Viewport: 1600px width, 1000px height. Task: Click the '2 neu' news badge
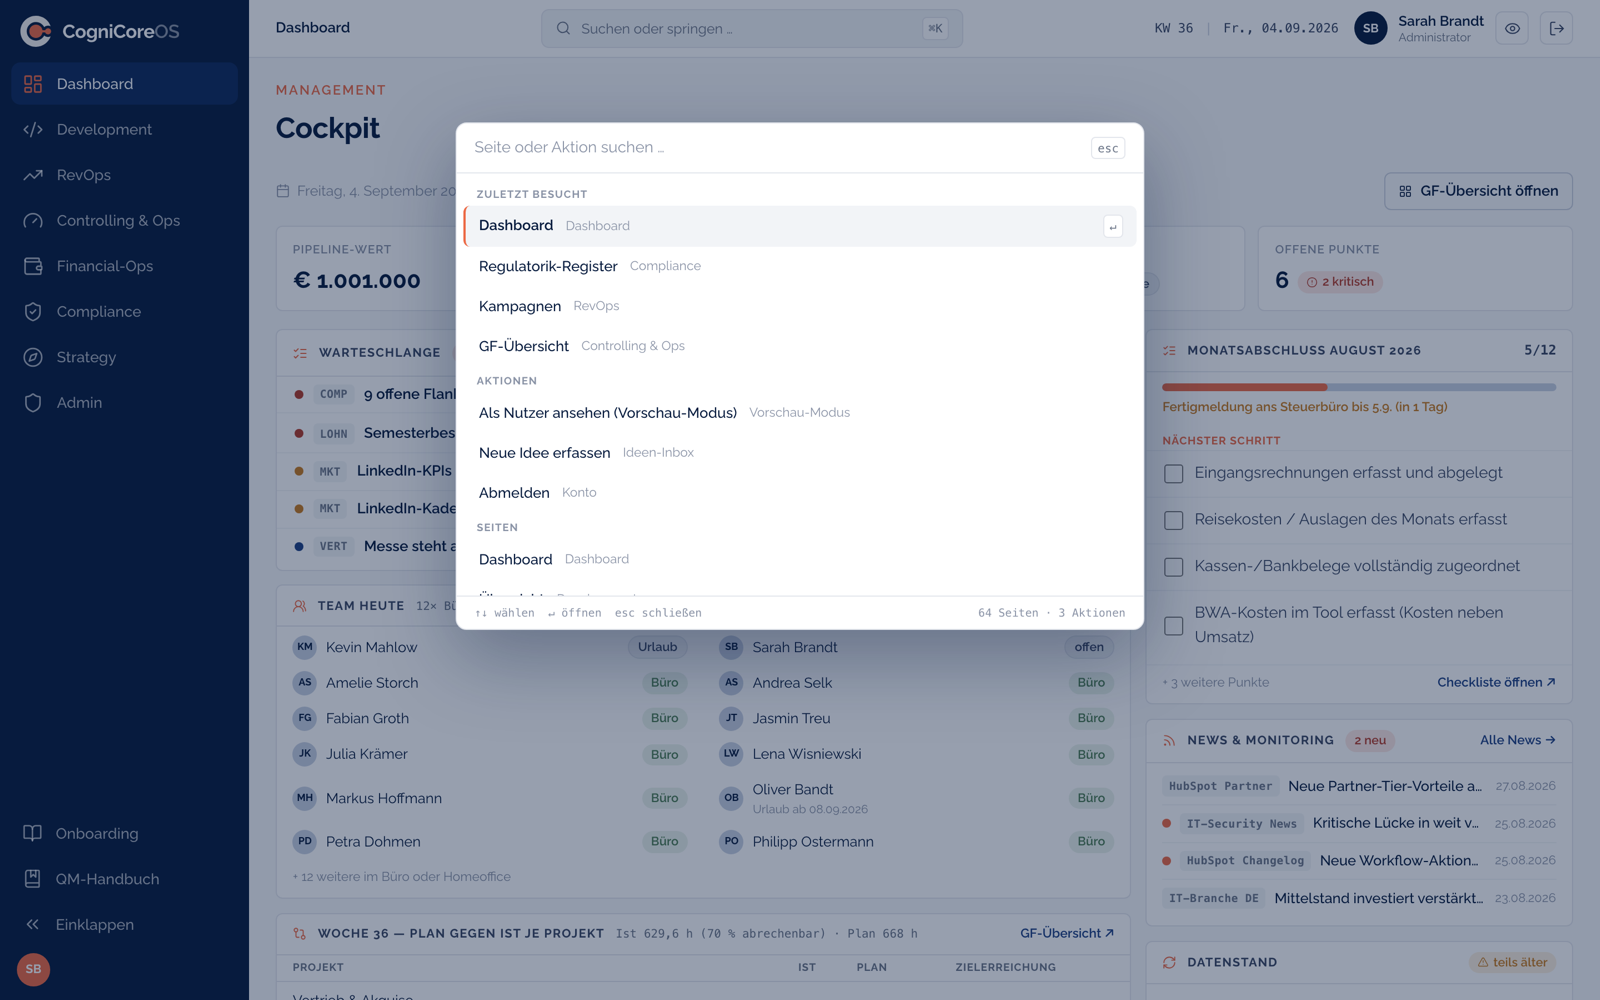pos(1370,741)
